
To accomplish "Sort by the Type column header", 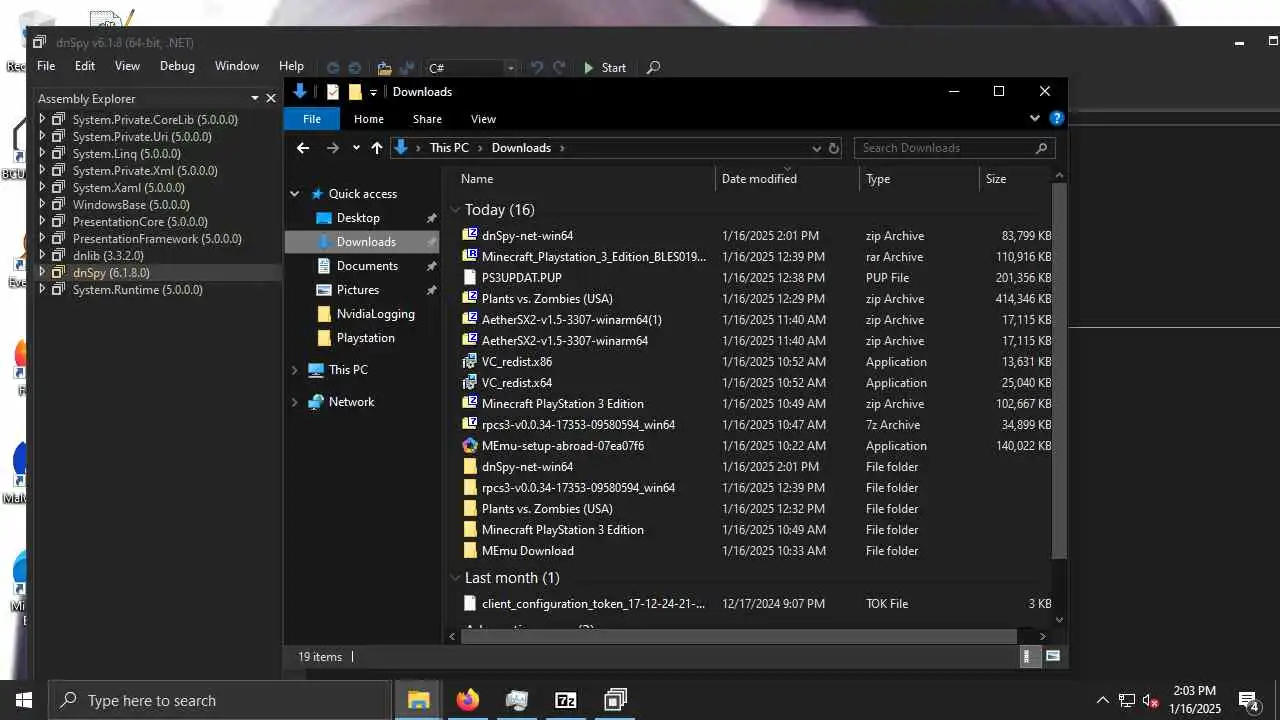I will pyautogui.click(x=919, y=179).
